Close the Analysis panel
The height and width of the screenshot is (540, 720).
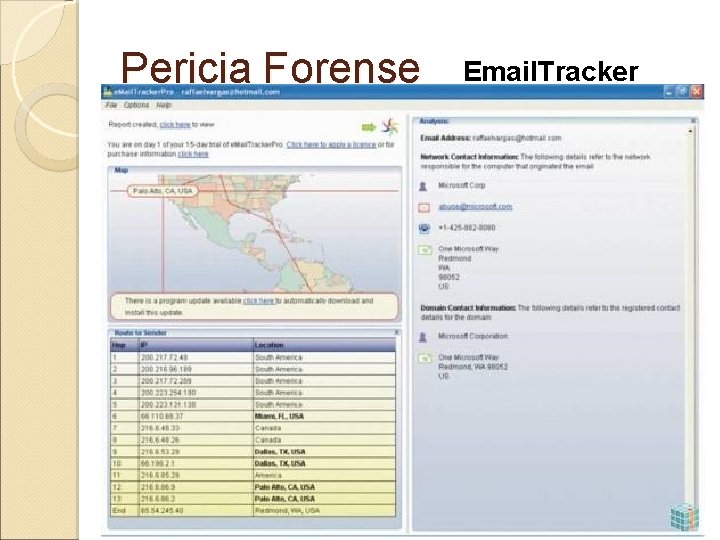pos(693,121)
